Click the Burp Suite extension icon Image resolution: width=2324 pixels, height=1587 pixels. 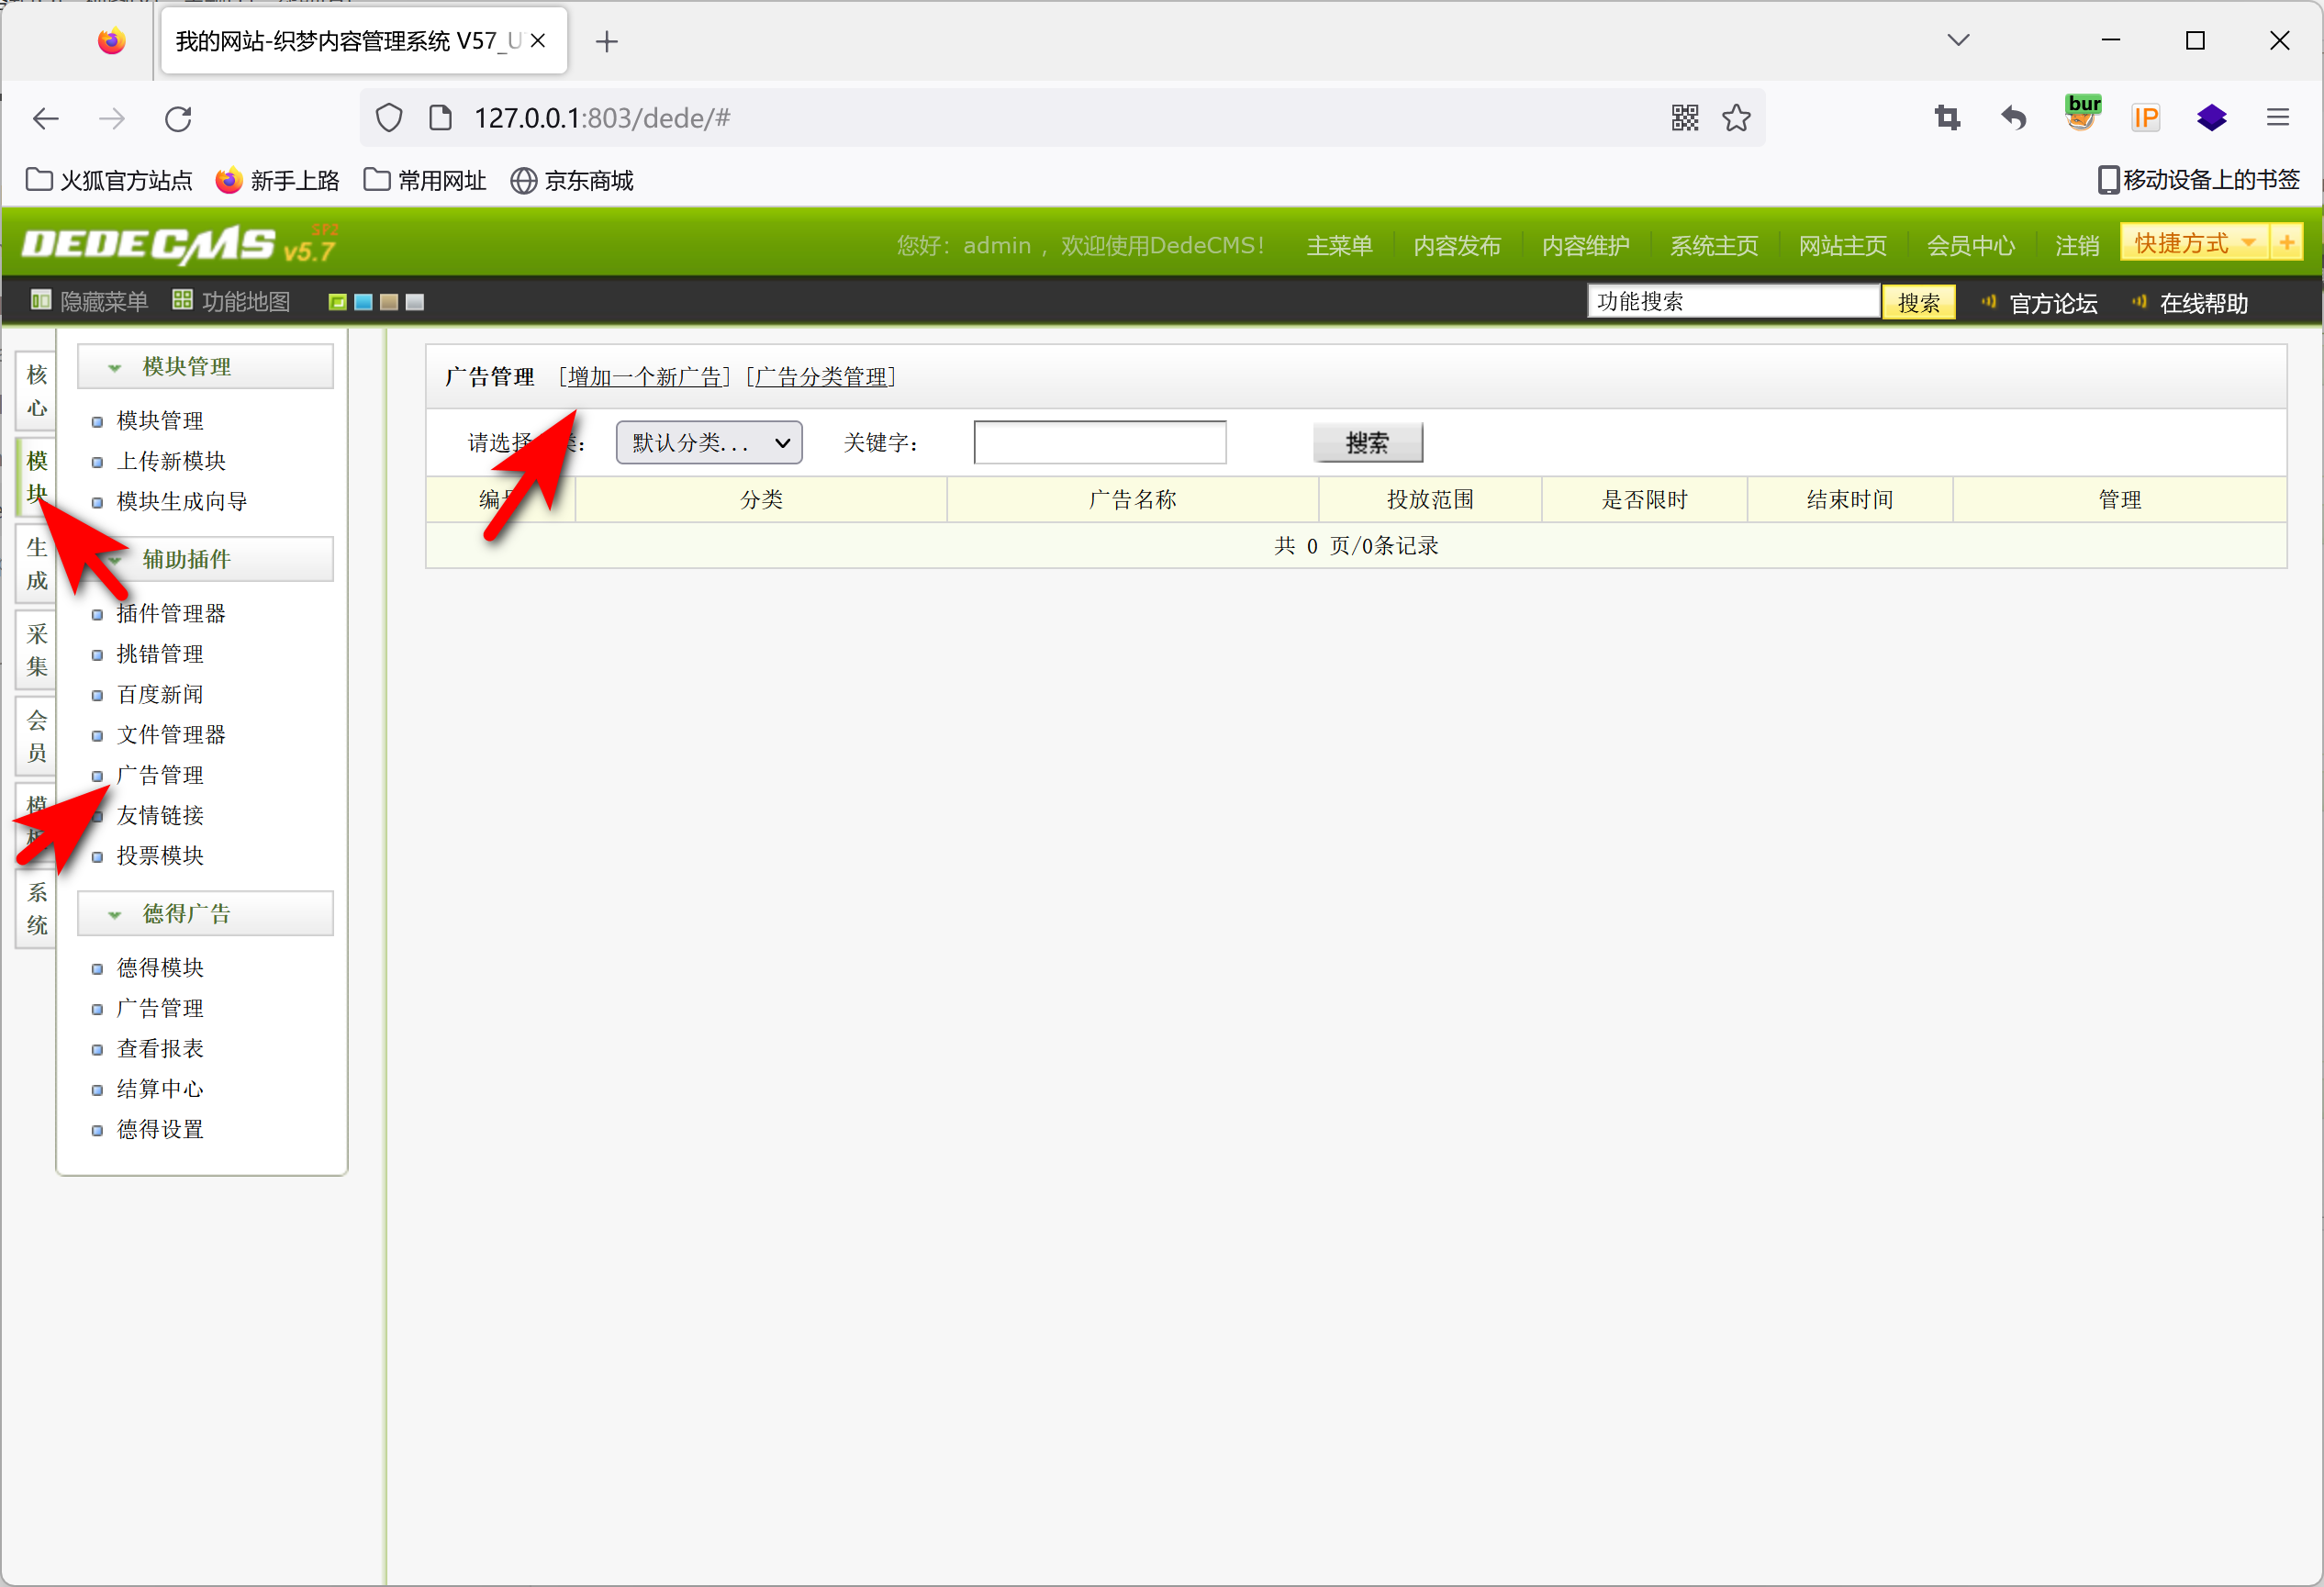click(x=2082, y=115)
